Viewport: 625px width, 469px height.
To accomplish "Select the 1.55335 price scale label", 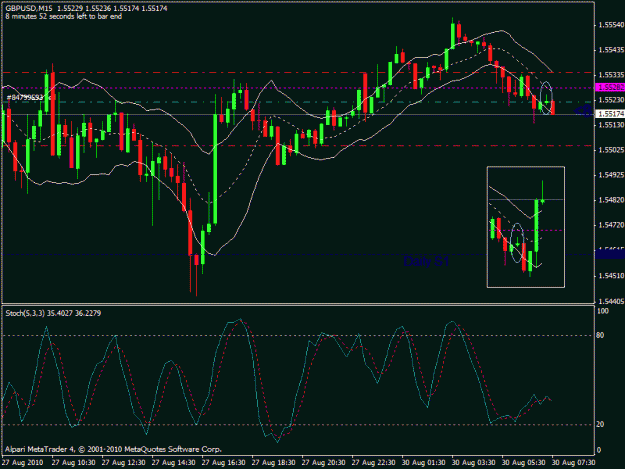I will 611,75.
